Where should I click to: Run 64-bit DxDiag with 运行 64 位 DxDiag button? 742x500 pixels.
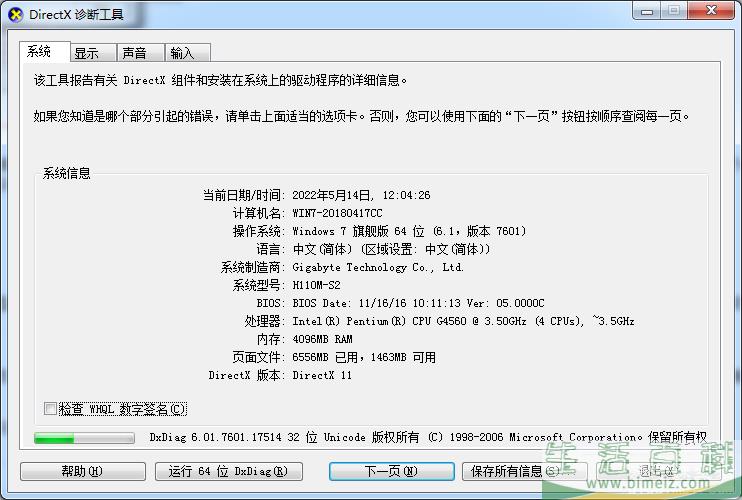click(x=229, y=471)
